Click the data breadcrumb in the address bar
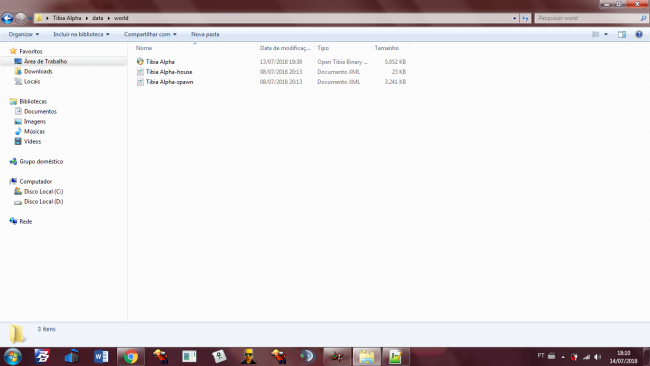Image resolution: width=650 pixels, height=366 pixels. 98,18
